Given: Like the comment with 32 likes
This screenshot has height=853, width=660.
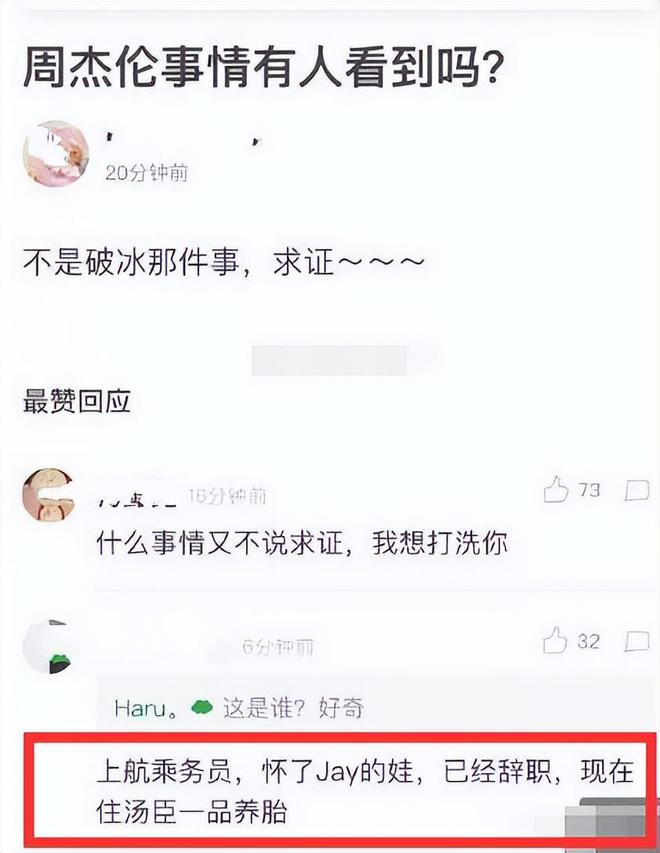Looking at the screenshot, I should (x=556, y=640).
